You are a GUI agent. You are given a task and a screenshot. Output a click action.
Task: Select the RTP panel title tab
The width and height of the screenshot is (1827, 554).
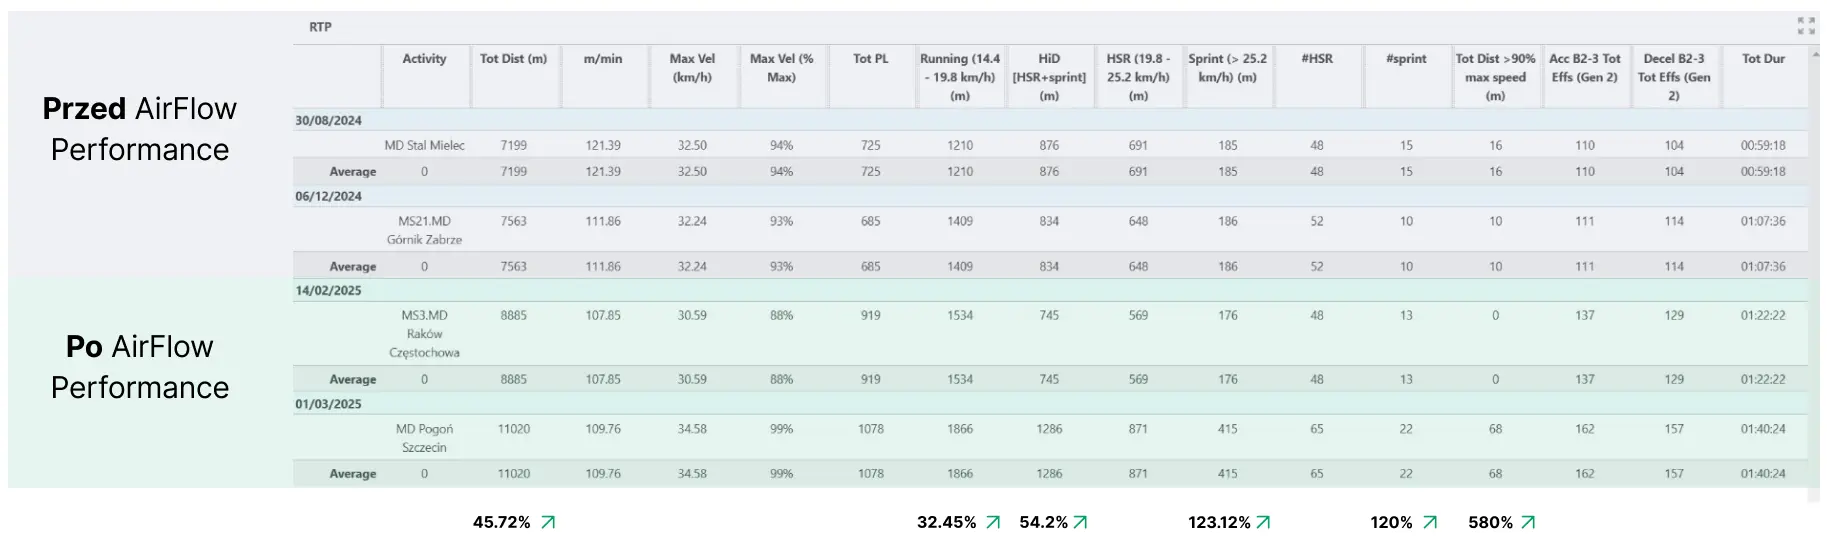[x=320, y=27]
